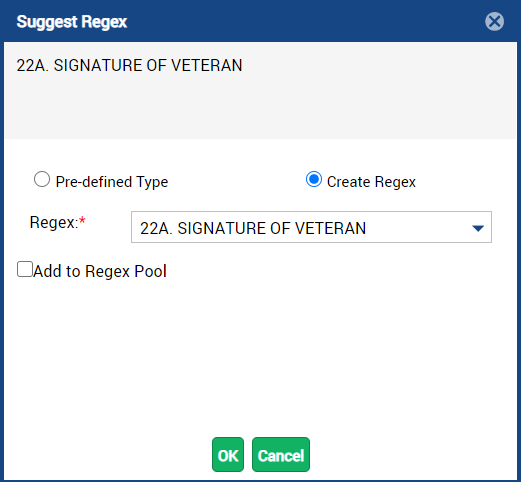Click the Regex: field label
Image resolution: width=521 pixels, height=482 pixels.
(x=54, y=222)
